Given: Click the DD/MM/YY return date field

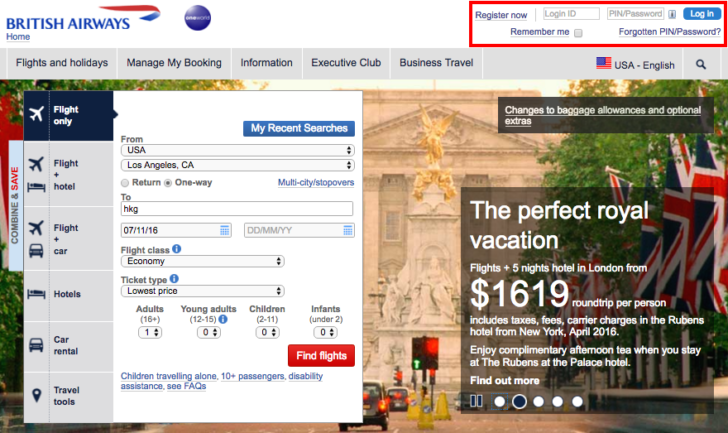Looking at the screenshot, I should tap(299, 230).
